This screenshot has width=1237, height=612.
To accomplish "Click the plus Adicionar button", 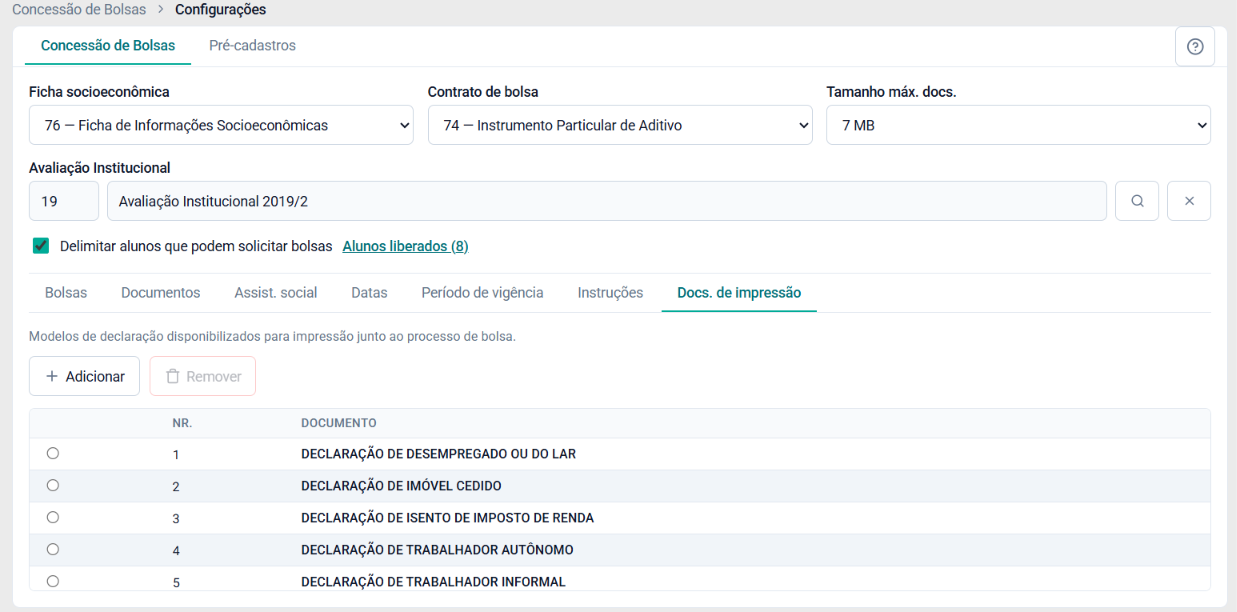I will (84, 376).
